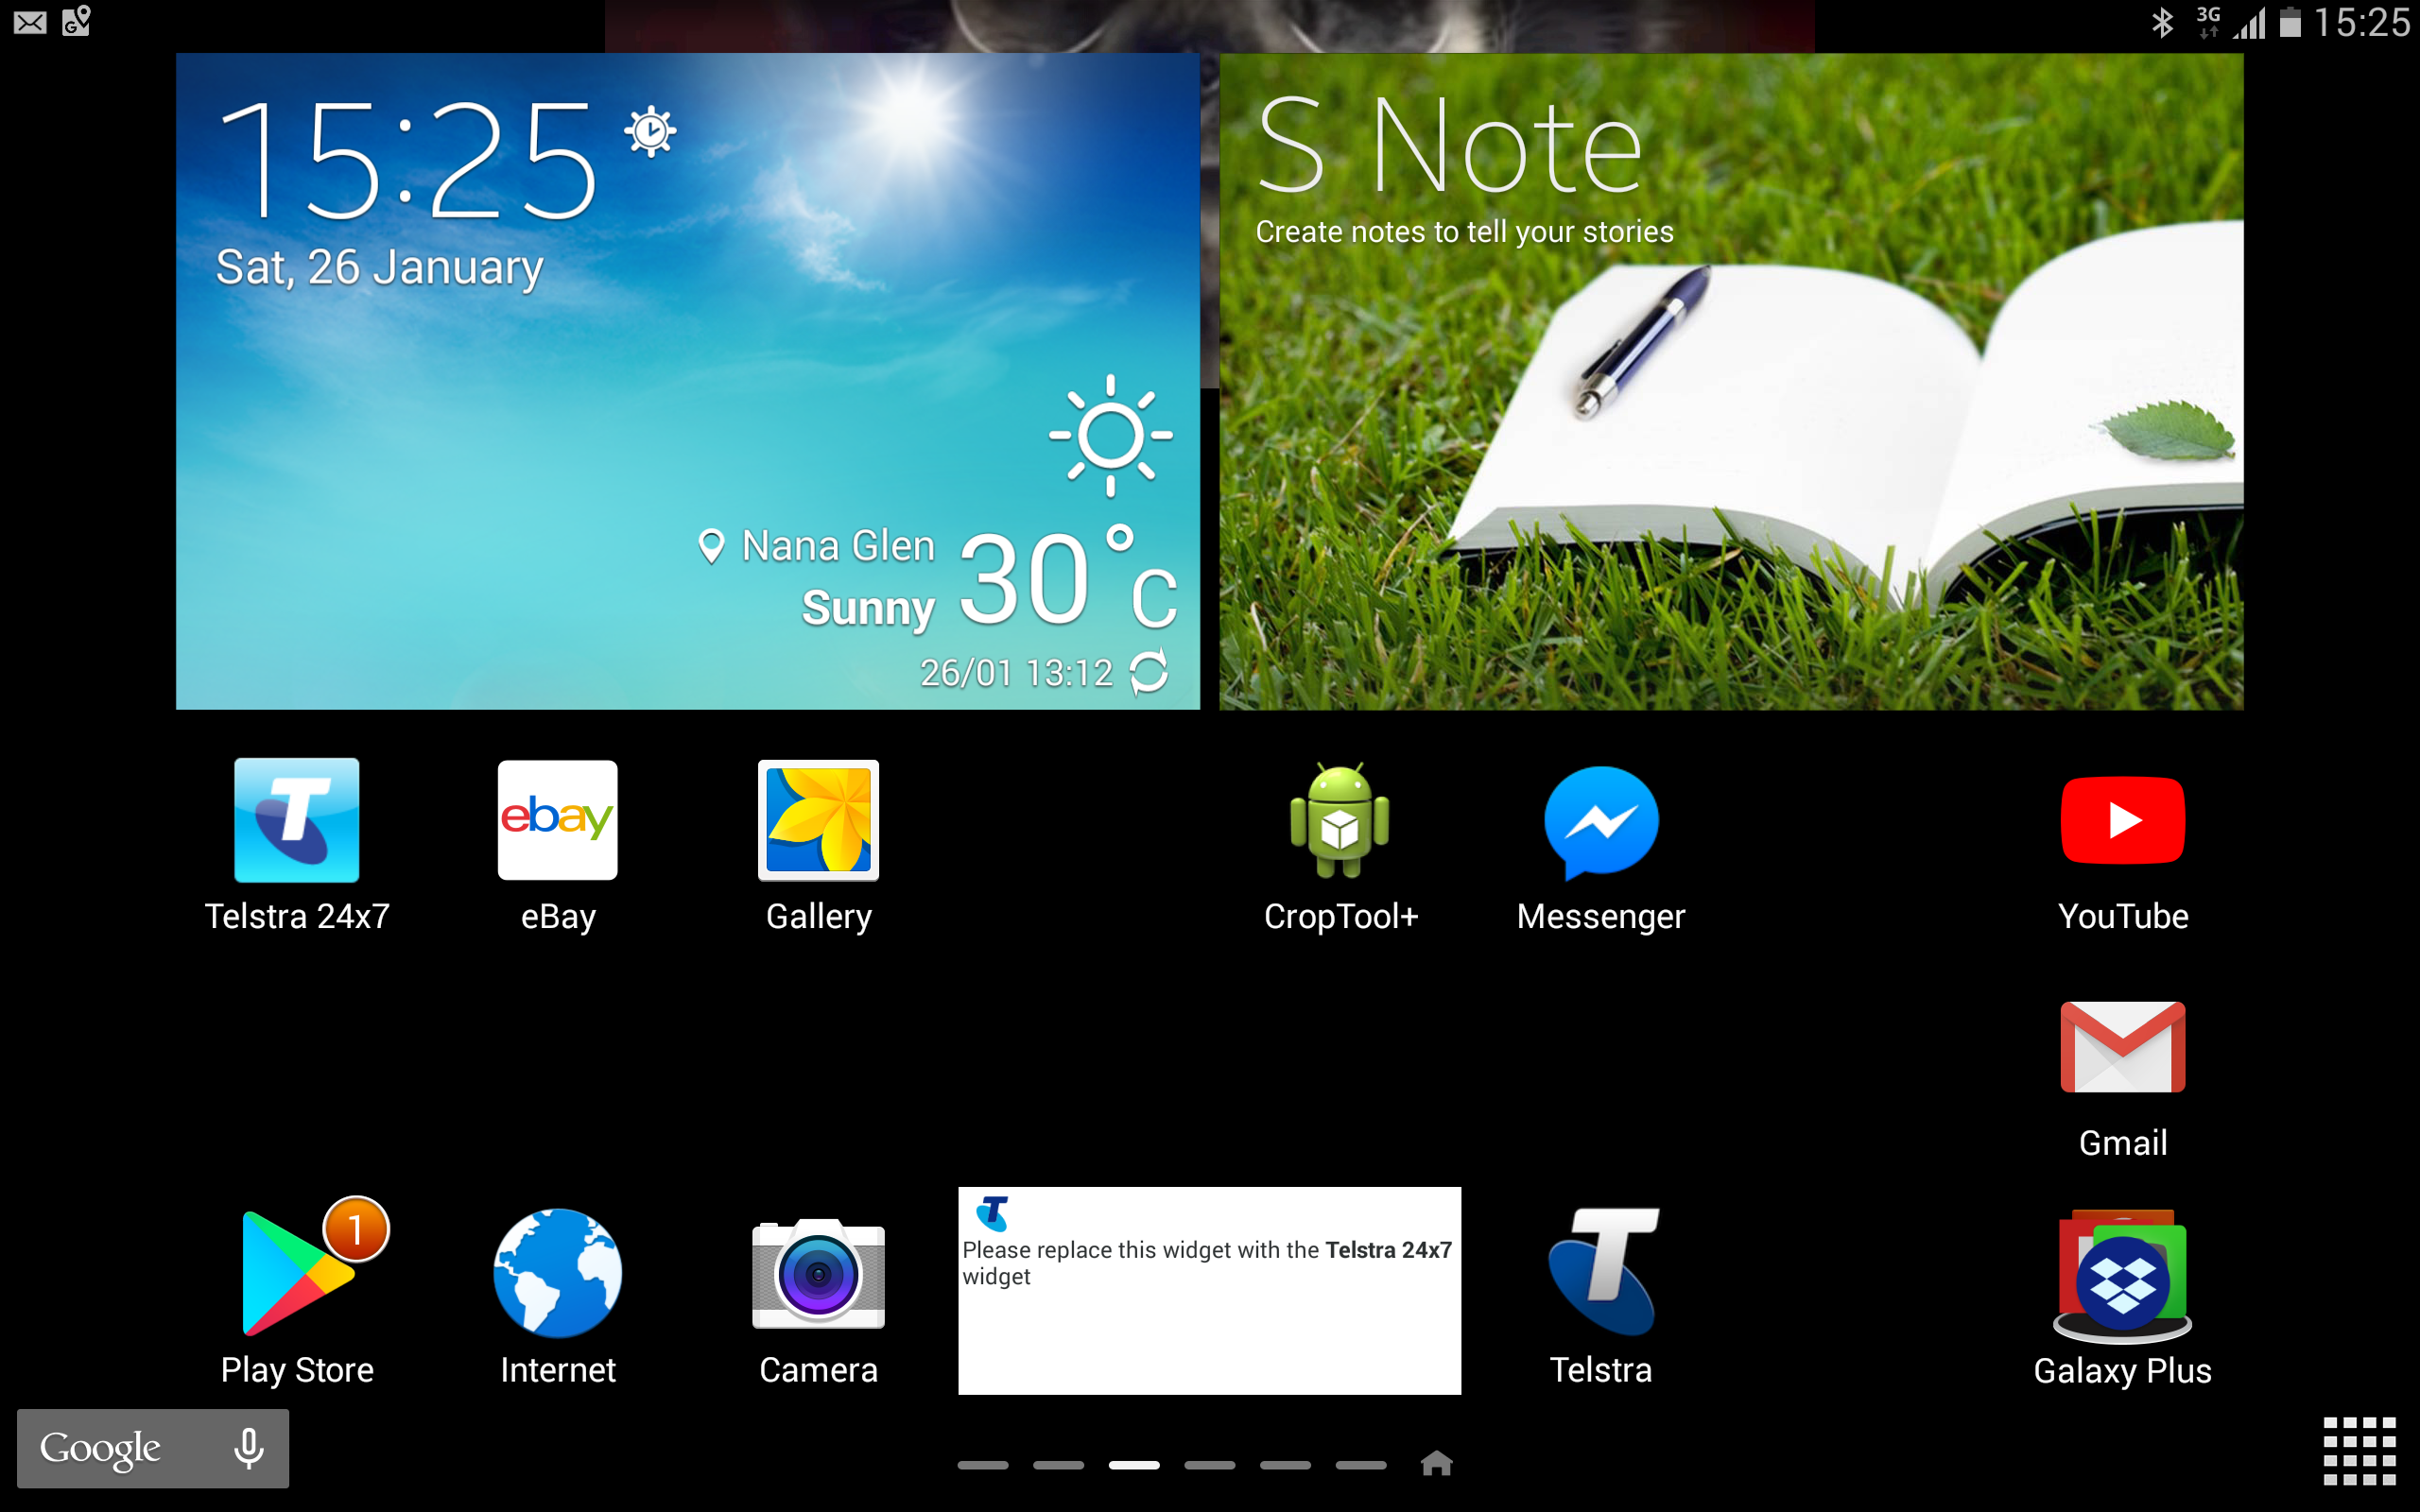This screenshot has width=2420, height=1512.
Task: Tap the Telstra 24x7 replacement widget
Action: click(1209, 1290)
